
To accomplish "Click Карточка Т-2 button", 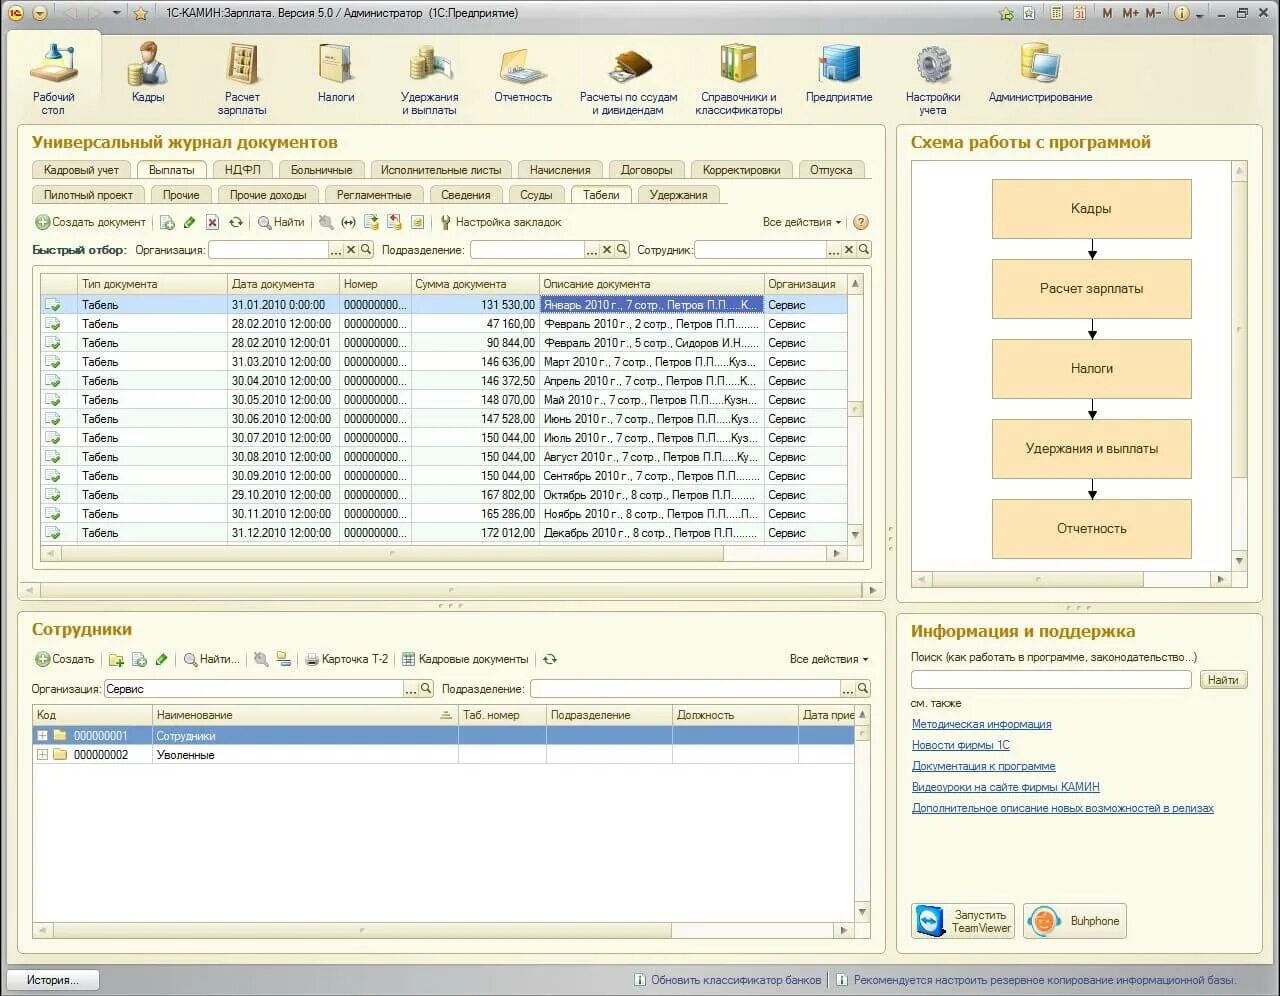I will click(347, 659).
